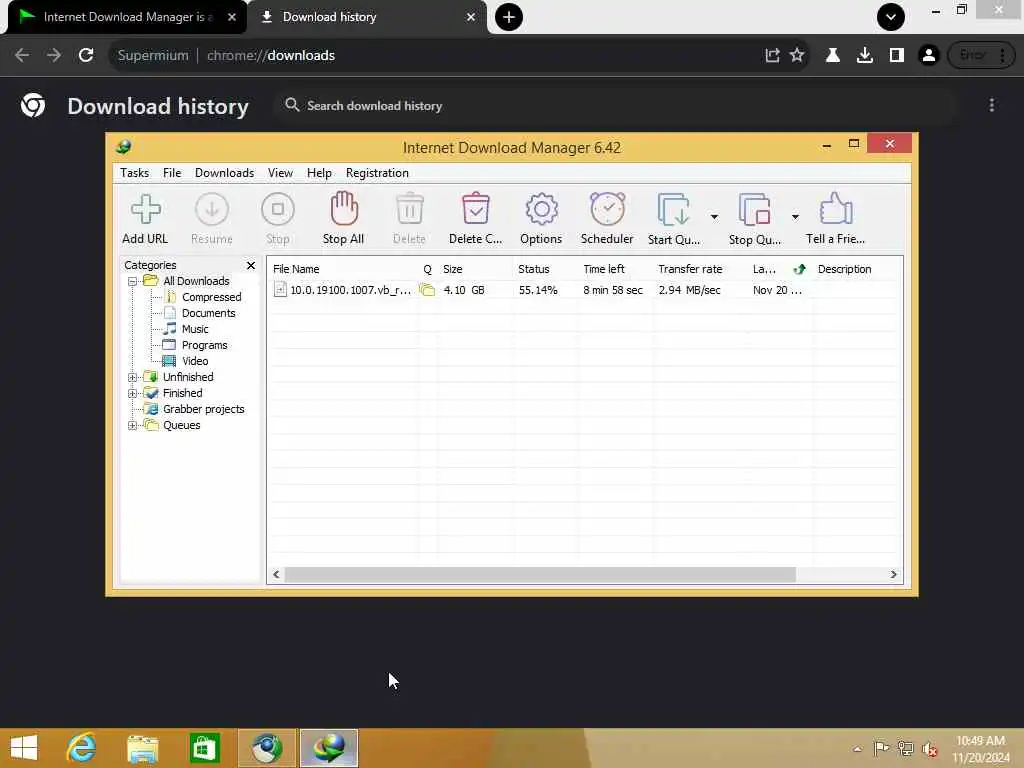
Task: Open IDM Options gear icon
Action: 541,210
